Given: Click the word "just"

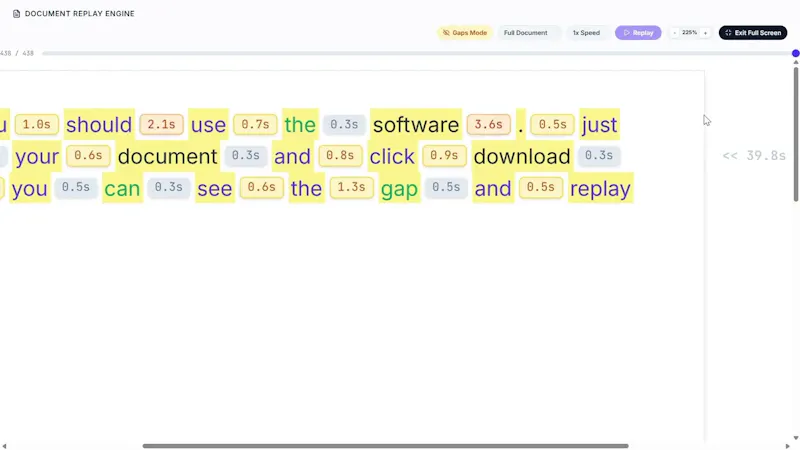Looking at the screenshot, I should 599,124.
